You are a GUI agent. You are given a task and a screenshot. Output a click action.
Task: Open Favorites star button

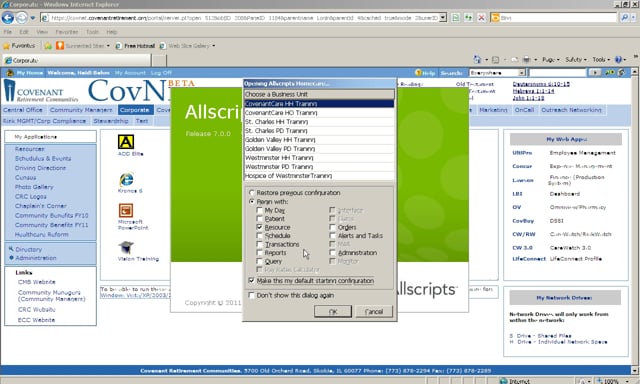coord(19,46)
